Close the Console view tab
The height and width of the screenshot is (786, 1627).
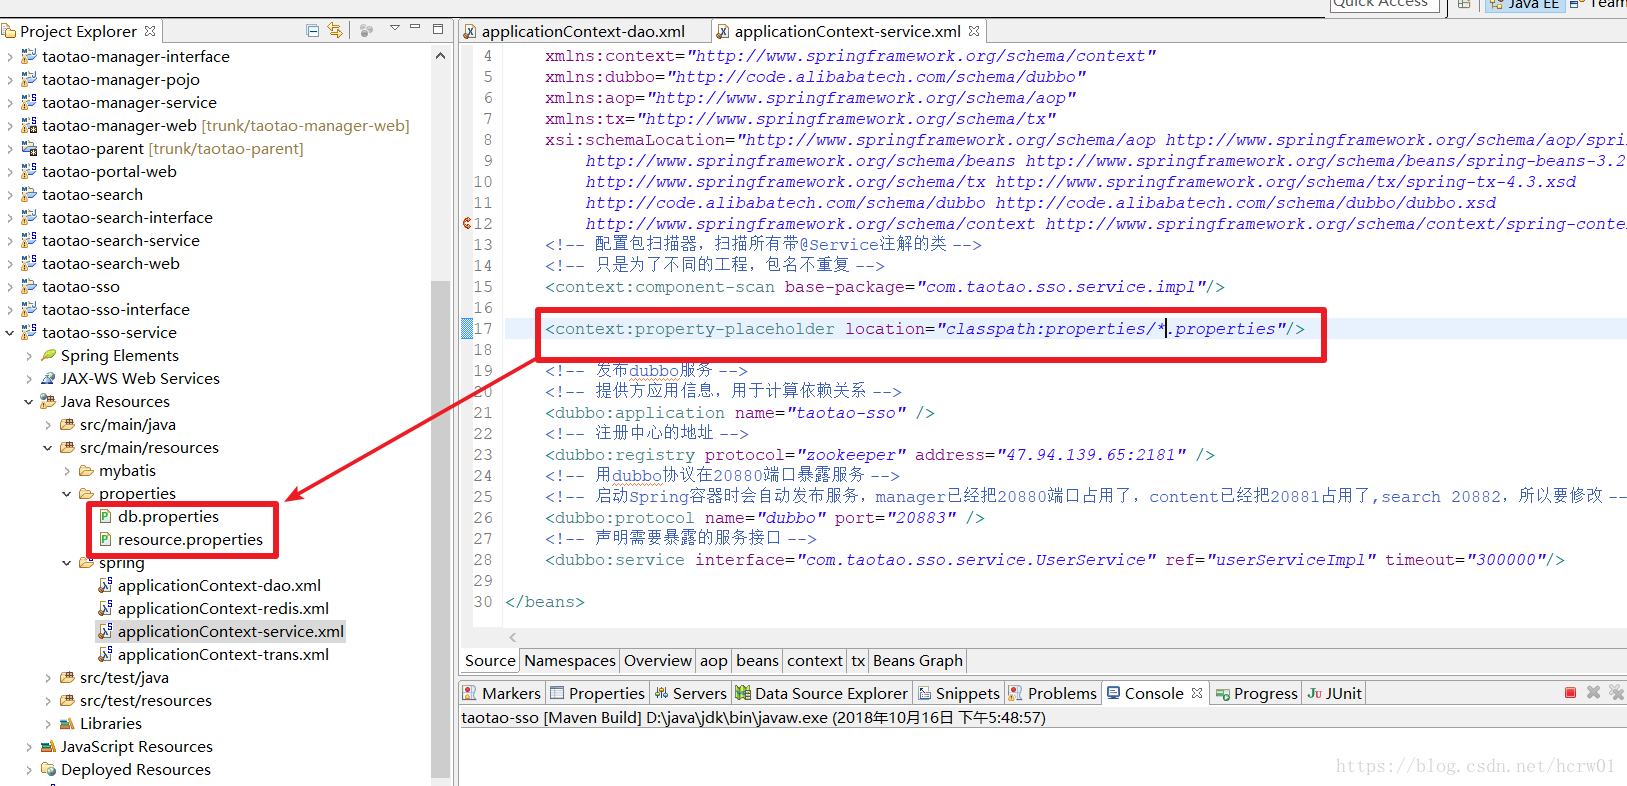1197,693
